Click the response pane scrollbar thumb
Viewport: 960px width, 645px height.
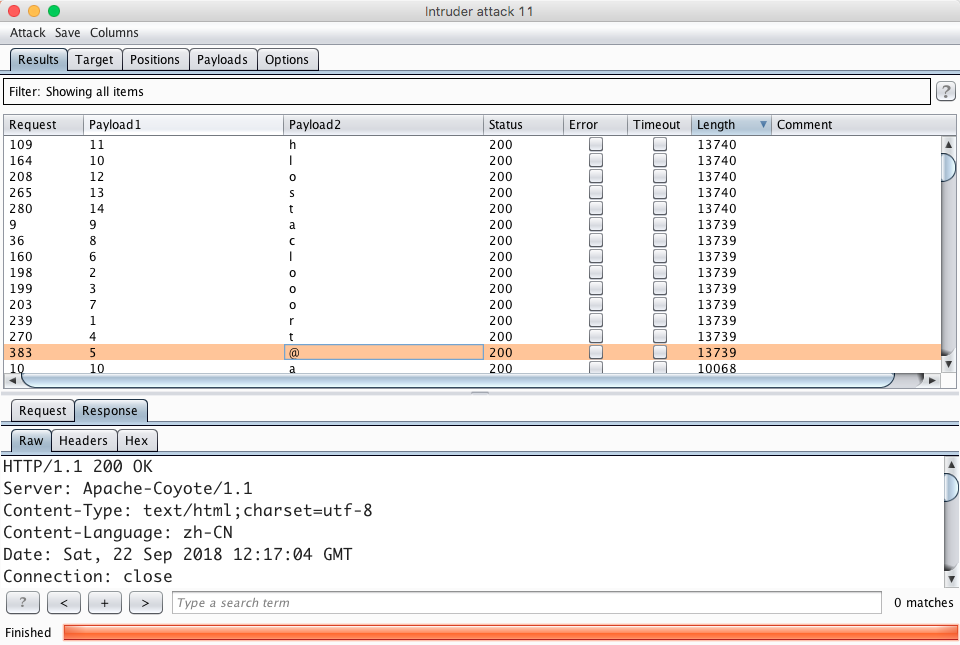[x=951, y=487]
